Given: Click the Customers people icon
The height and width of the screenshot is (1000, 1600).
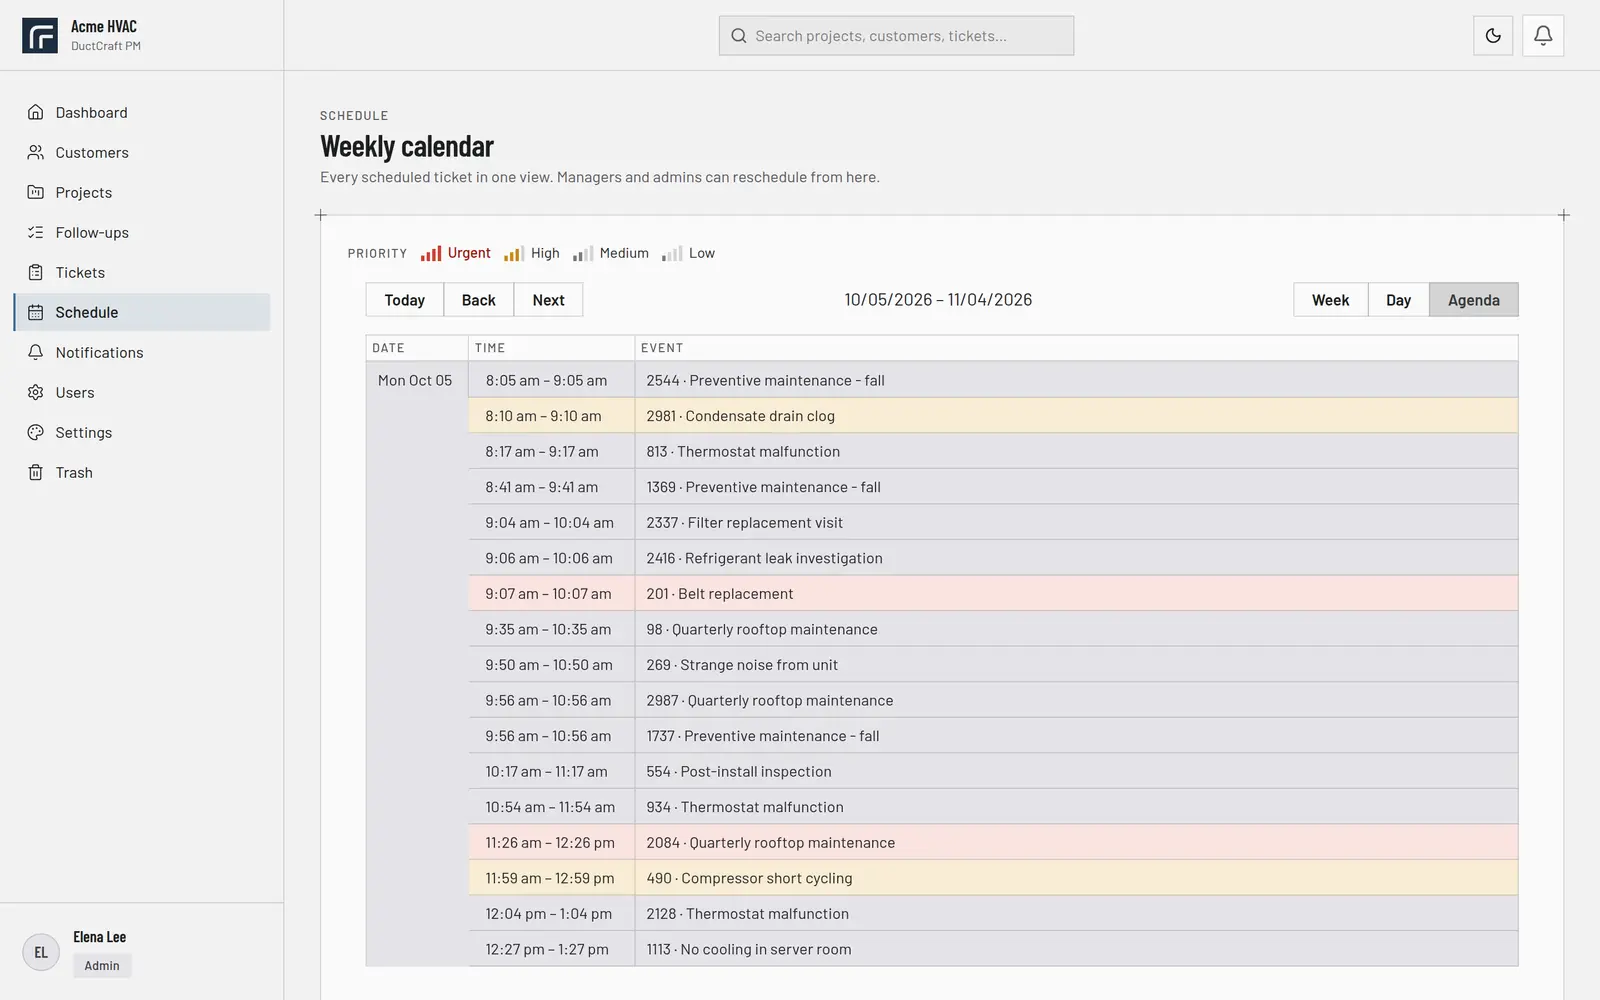Looking at the screenshot, I should pyautogui.click(x=36, y=152).
